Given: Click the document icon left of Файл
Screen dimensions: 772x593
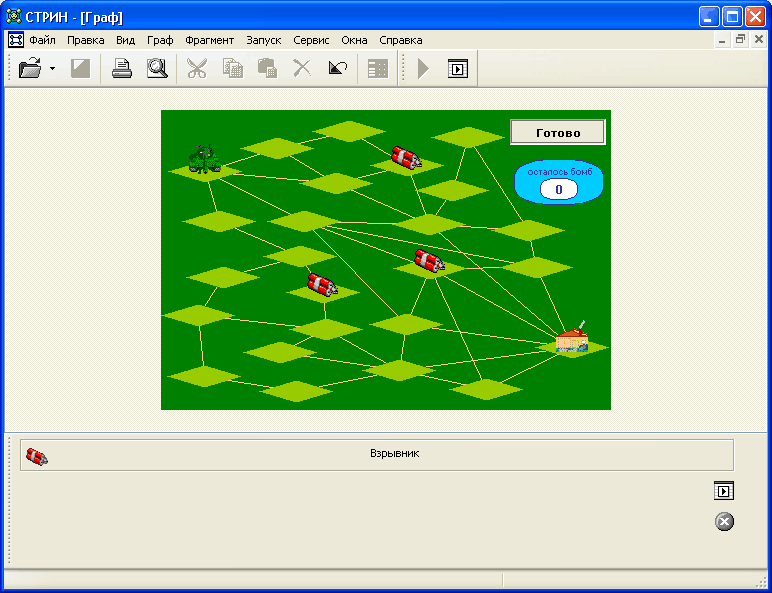Looking at the screenshot, I should pyautogui.click(x=16, y=40).
